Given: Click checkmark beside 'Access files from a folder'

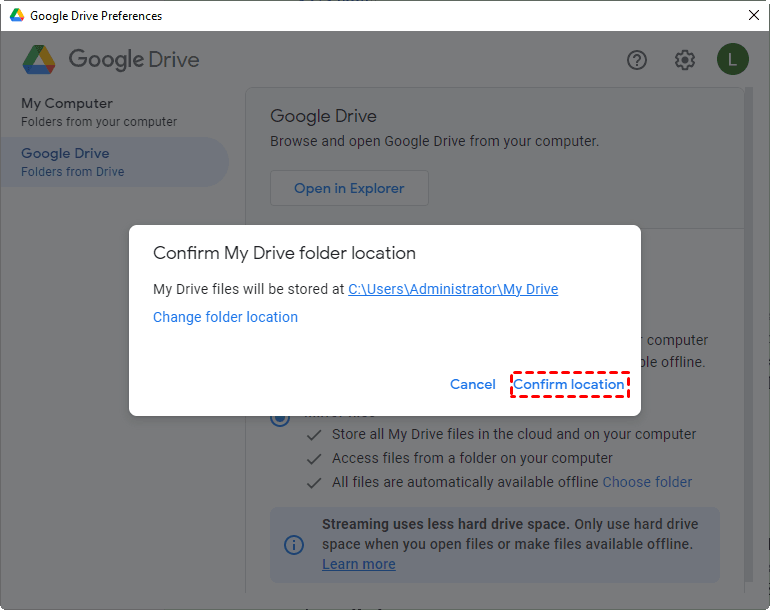Looking at the screenshot, I should tap(314, 459).
